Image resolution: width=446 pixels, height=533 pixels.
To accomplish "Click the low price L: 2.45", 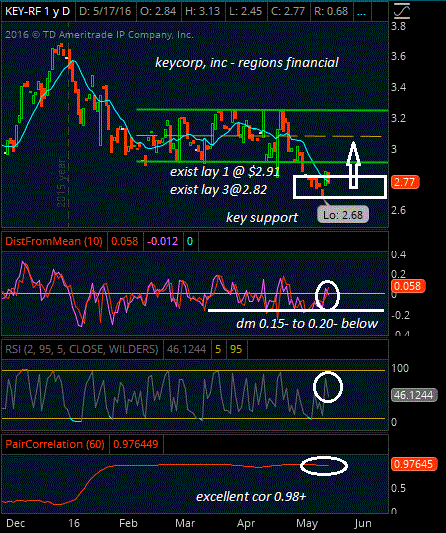I will (245, 11).
